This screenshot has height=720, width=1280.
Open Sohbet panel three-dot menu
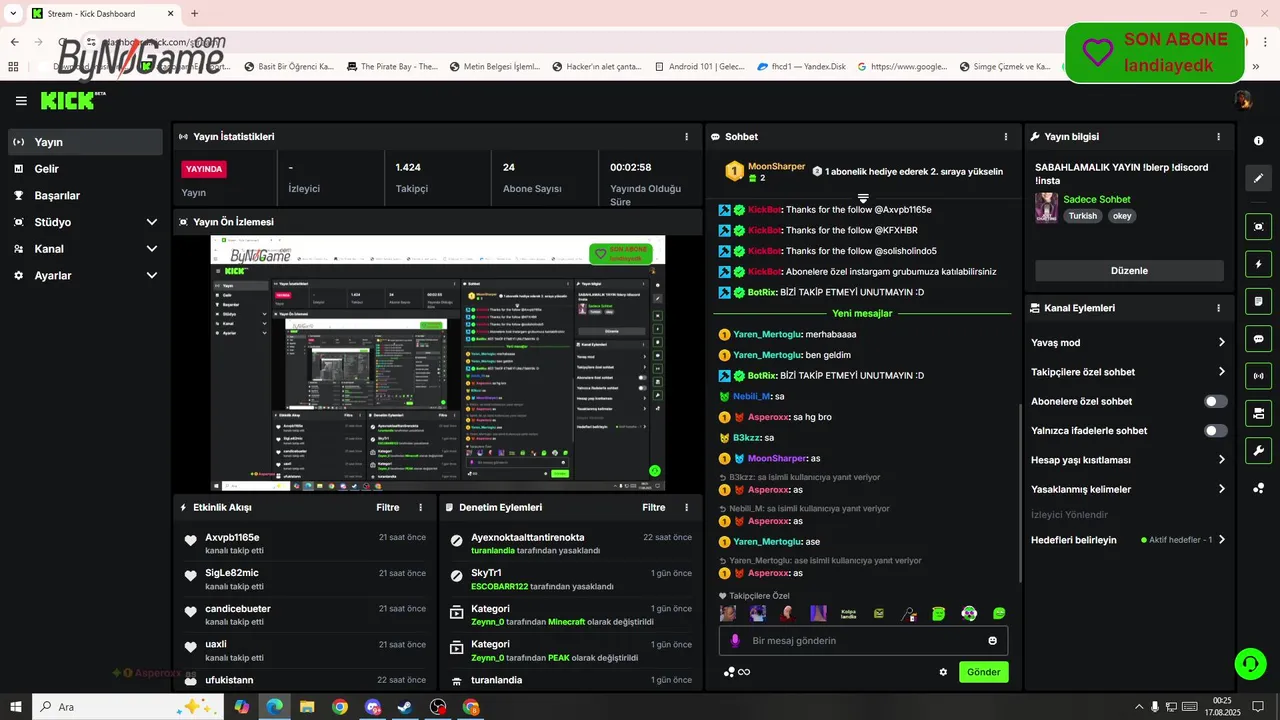coord(1006,137)
